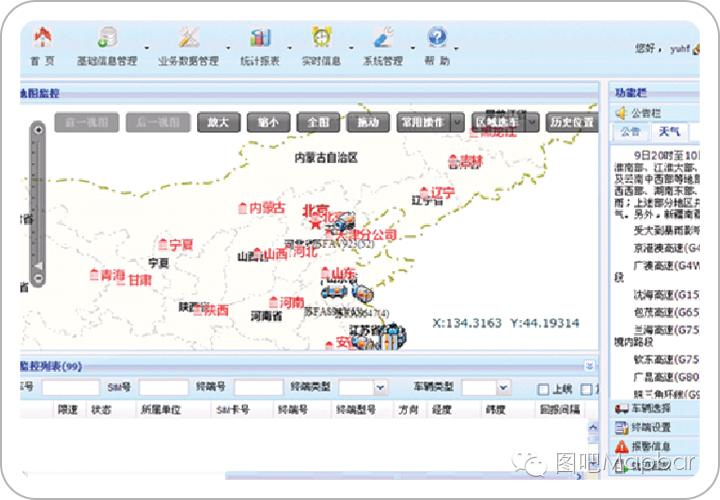
Task: Sort by 所属单位 column header
Action: coord(160,410)
